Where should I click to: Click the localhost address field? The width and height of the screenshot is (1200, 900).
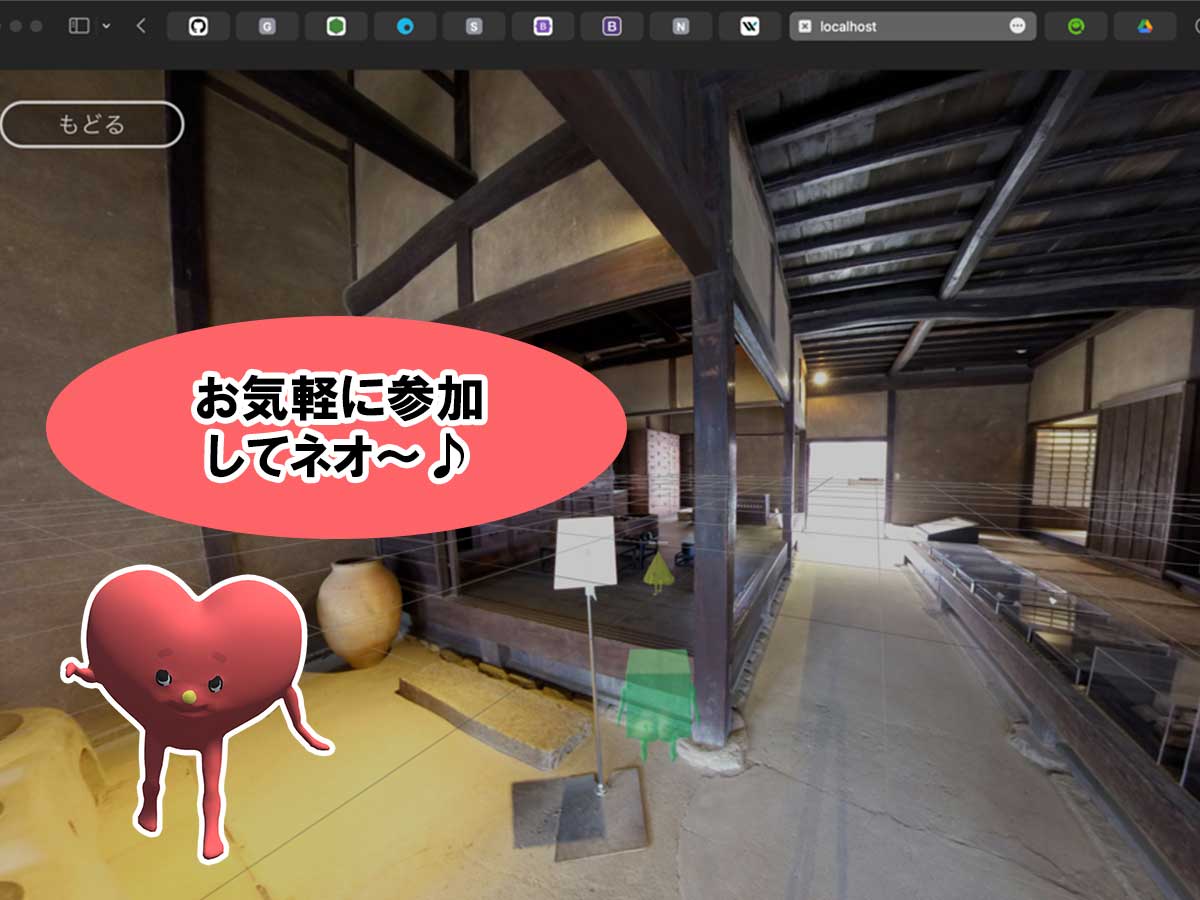coord(912,27)
